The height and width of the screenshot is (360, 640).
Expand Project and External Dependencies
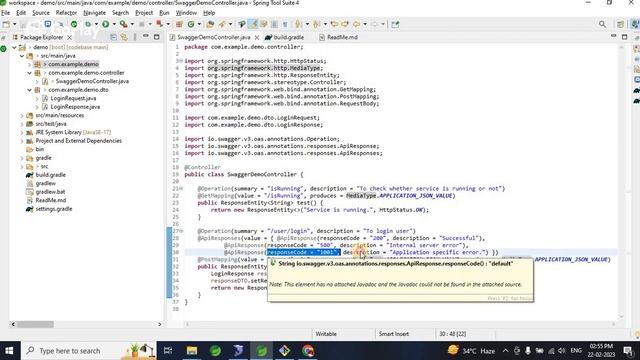pyautogui.click(x=22, y=141)
